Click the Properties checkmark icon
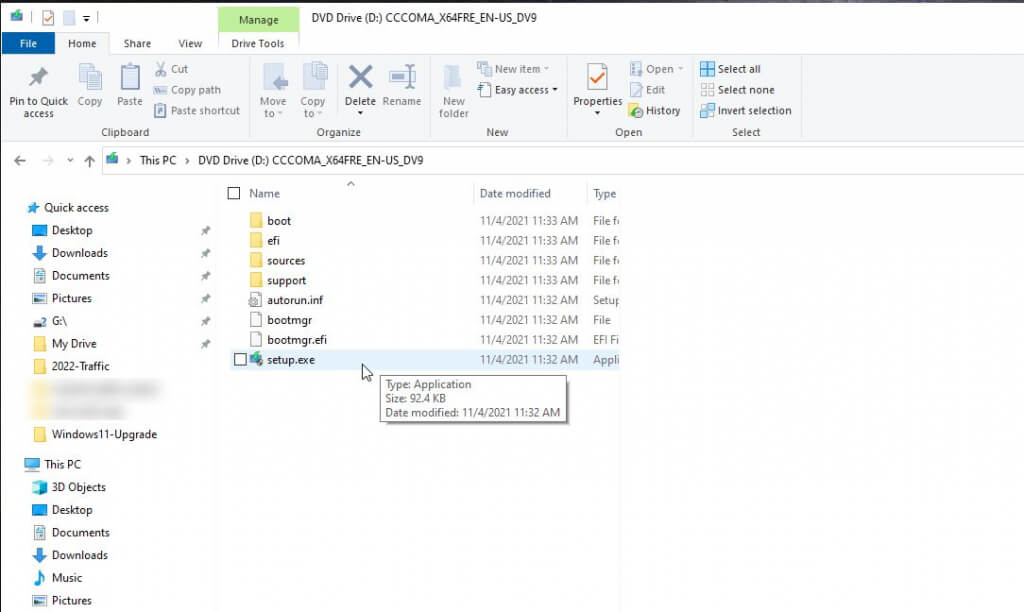 point(597,77)
